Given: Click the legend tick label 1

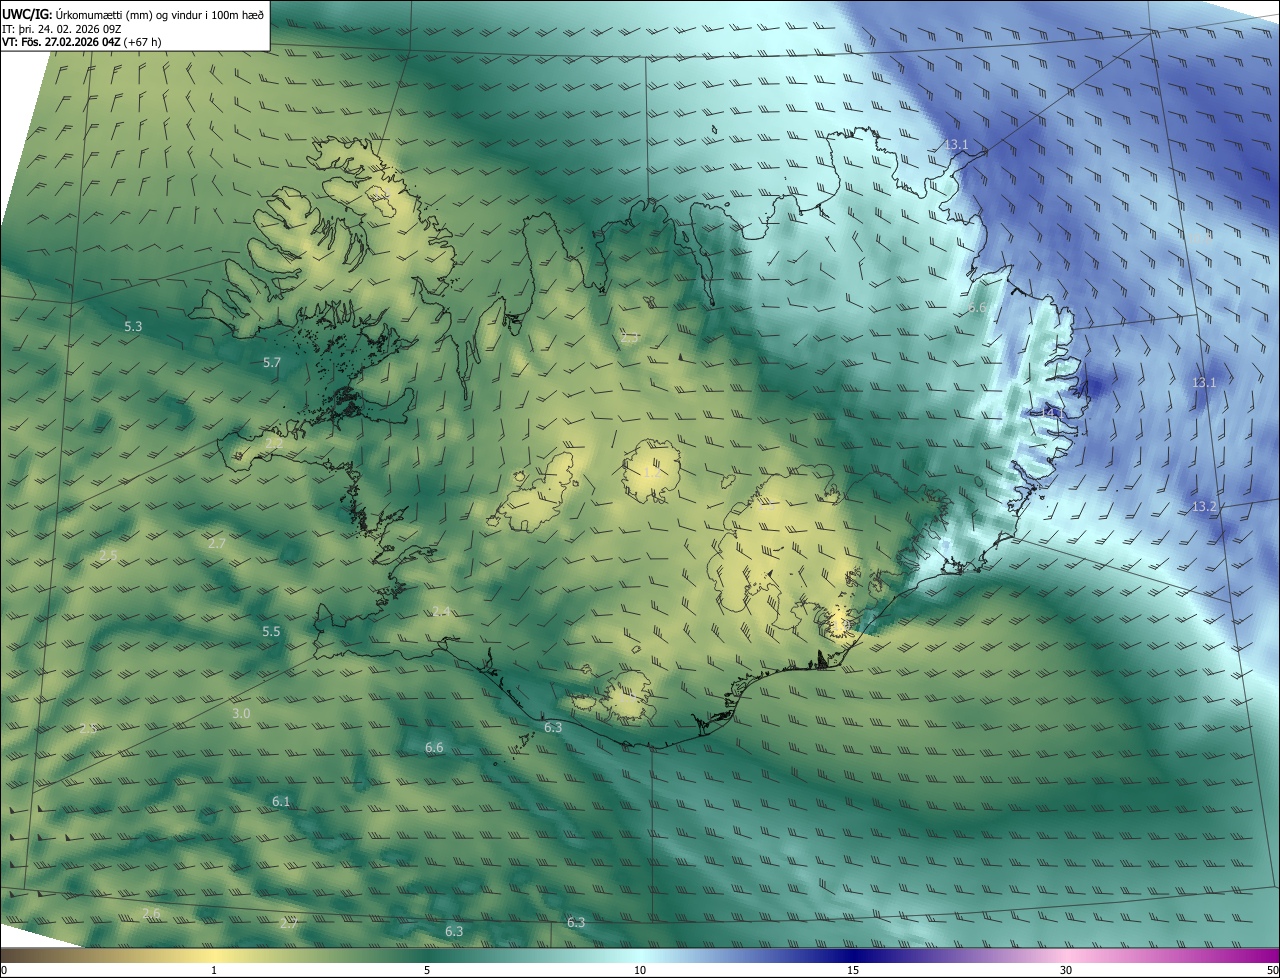Looking at the screenshot, I should tap(214, 970).
